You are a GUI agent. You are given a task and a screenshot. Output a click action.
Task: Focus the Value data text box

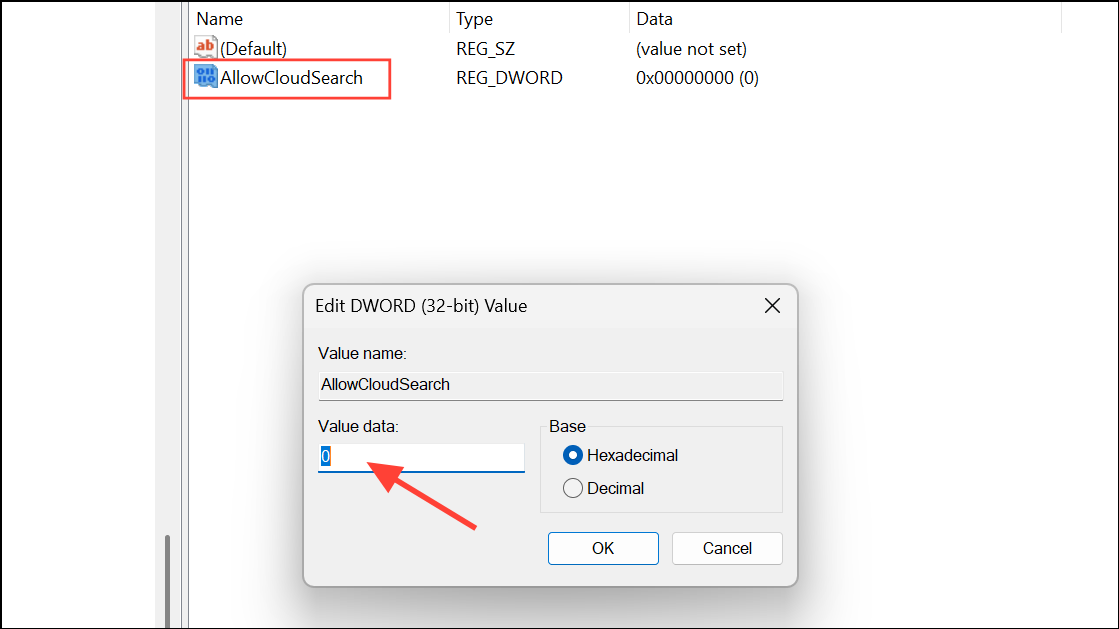pos(421,457)
